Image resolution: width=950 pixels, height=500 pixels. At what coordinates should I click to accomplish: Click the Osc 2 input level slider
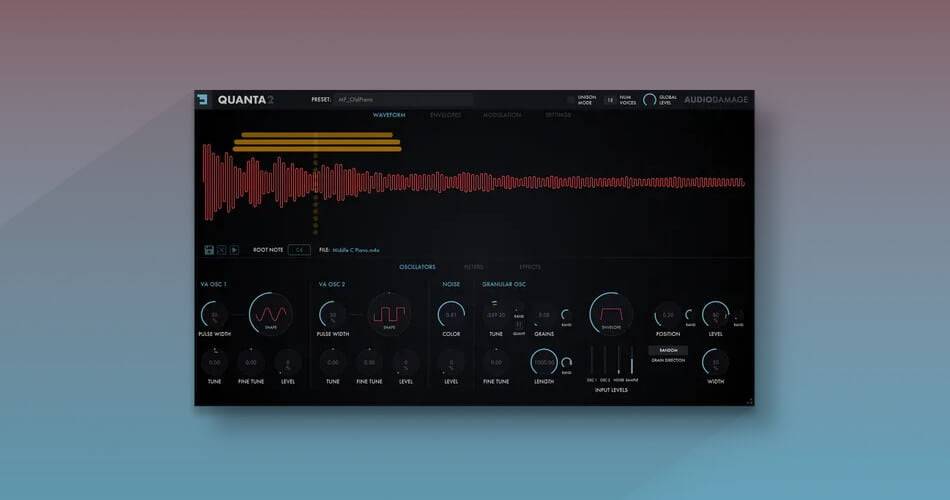(x=605, y=361)
